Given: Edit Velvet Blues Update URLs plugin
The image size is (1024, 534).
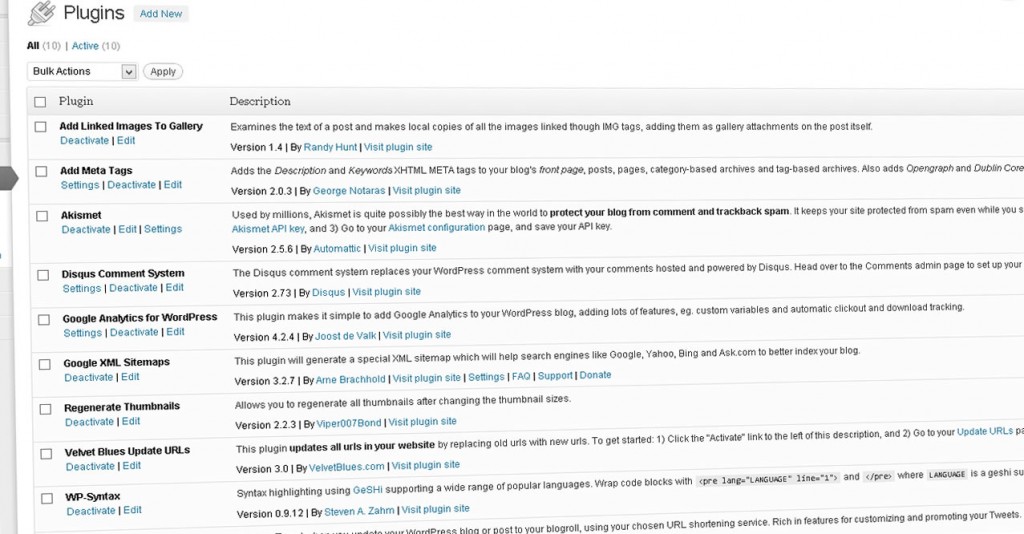Looking at the screenshot, I should [131, 465].
